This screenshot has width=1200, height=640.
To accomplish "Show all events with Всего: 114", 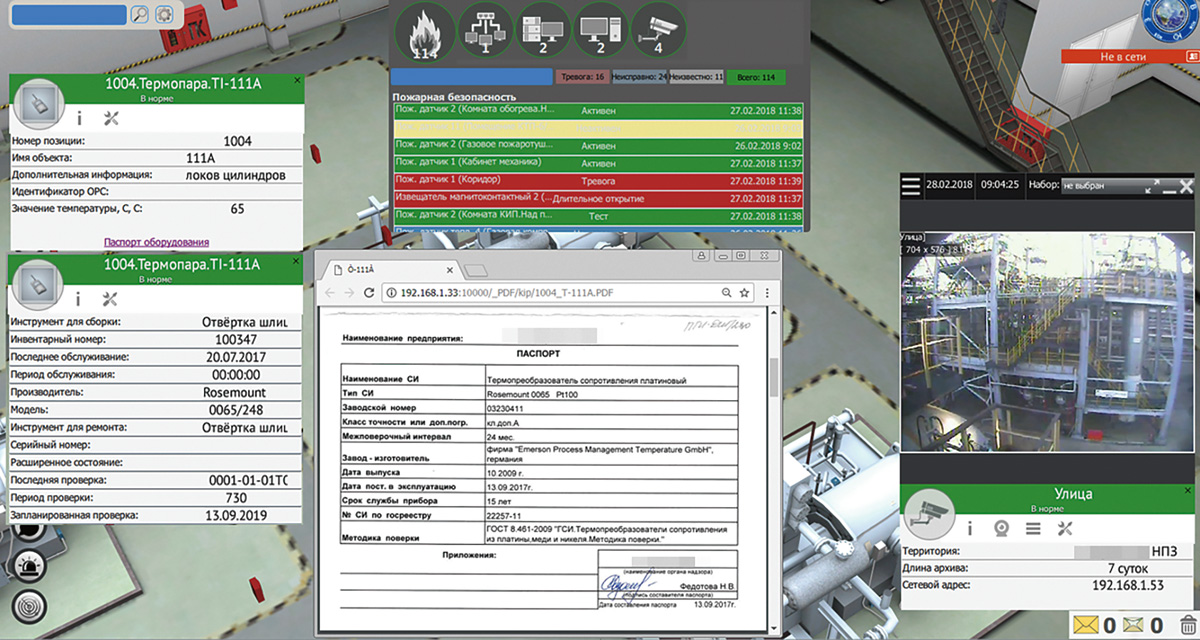I will pos(756,77).
